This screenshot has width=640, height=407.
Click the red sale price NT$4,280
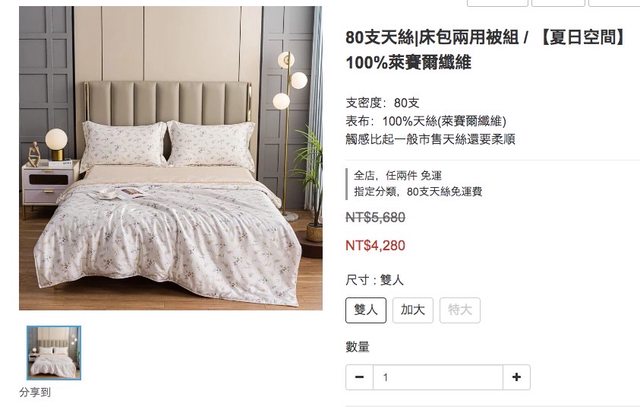point(375,245)
